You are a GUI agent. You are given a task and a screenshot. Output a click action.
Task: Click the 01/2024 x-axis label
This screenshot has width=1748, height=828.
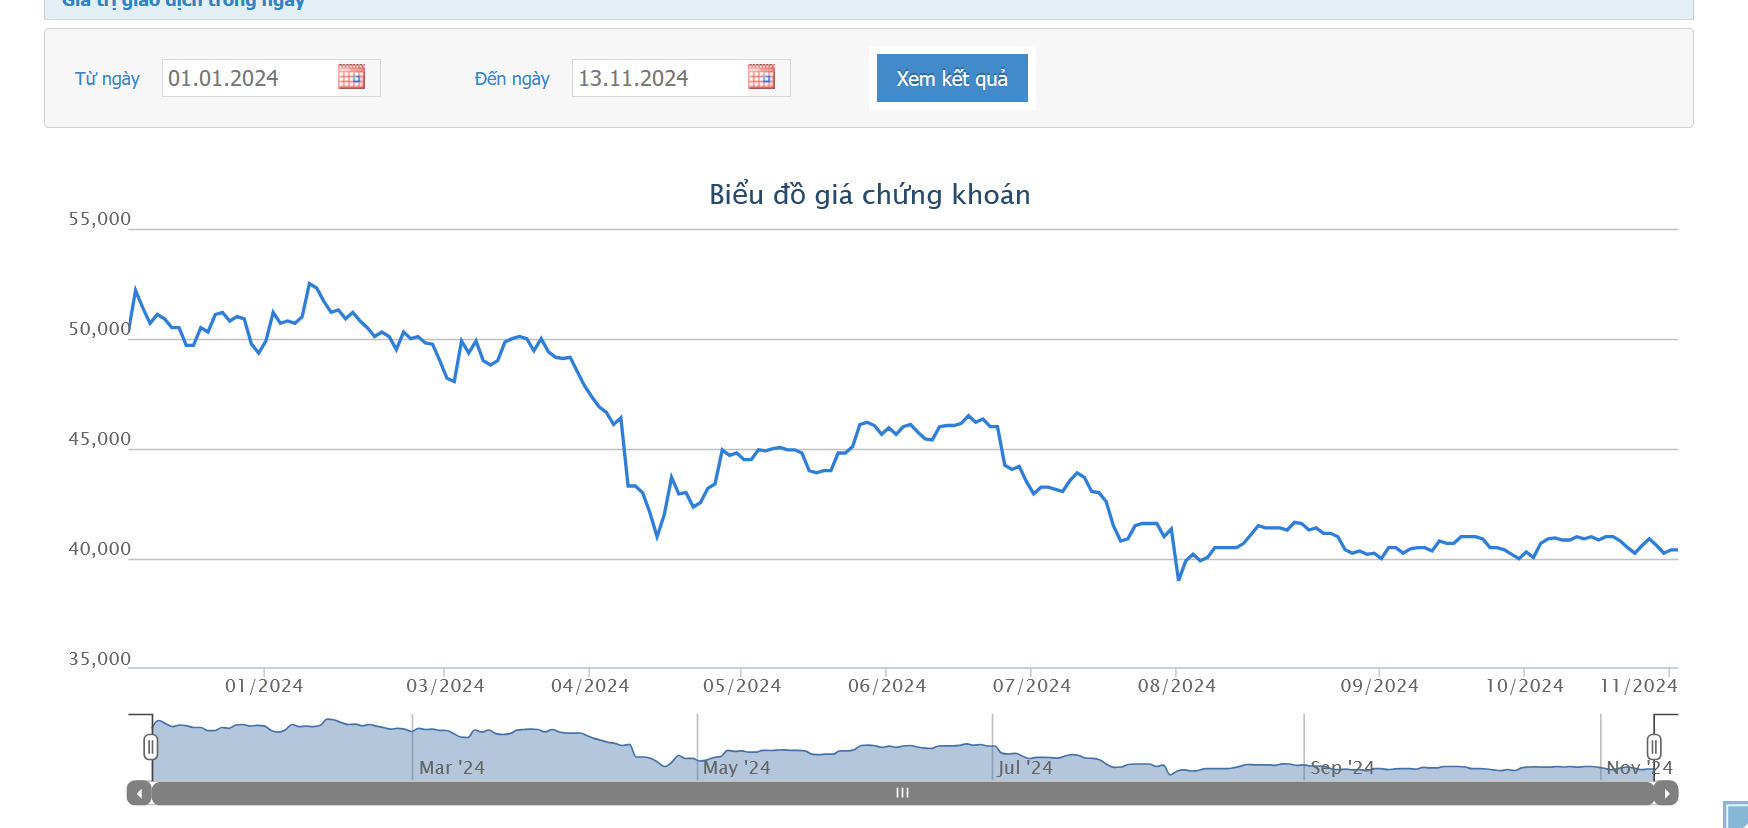coord(264,686)
